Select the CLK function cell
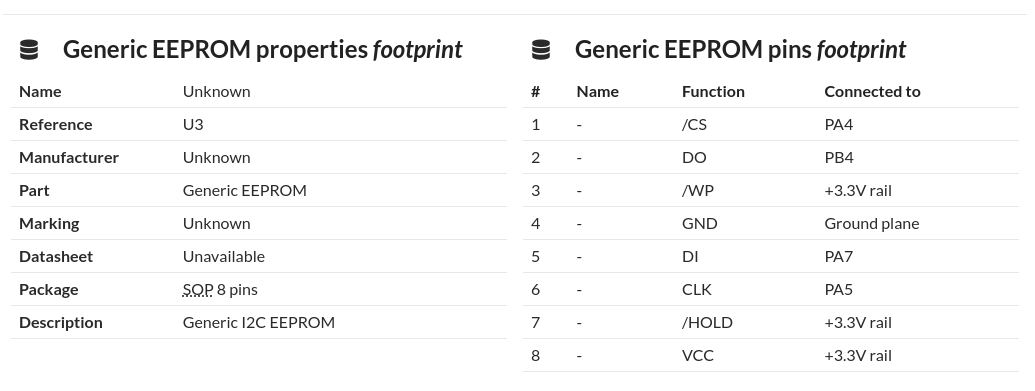Screen dimensions: 1035x391 [x=696, y=289]
